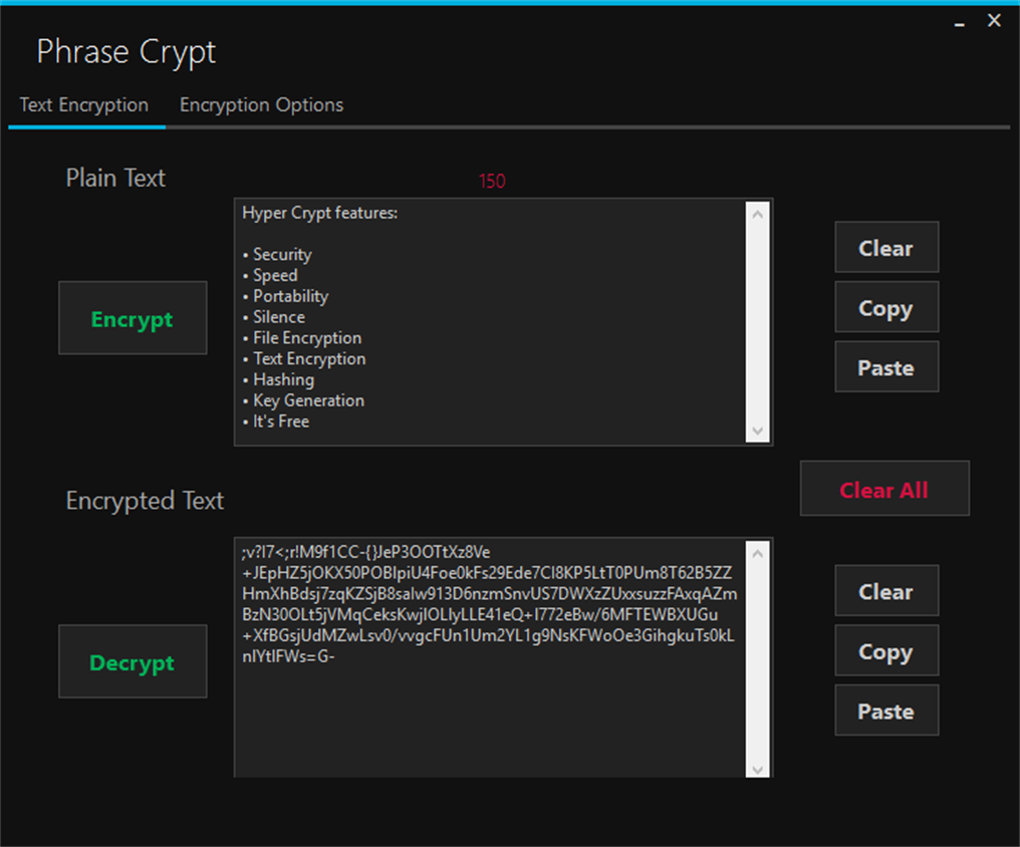Click the green Decrypt button

133,662
